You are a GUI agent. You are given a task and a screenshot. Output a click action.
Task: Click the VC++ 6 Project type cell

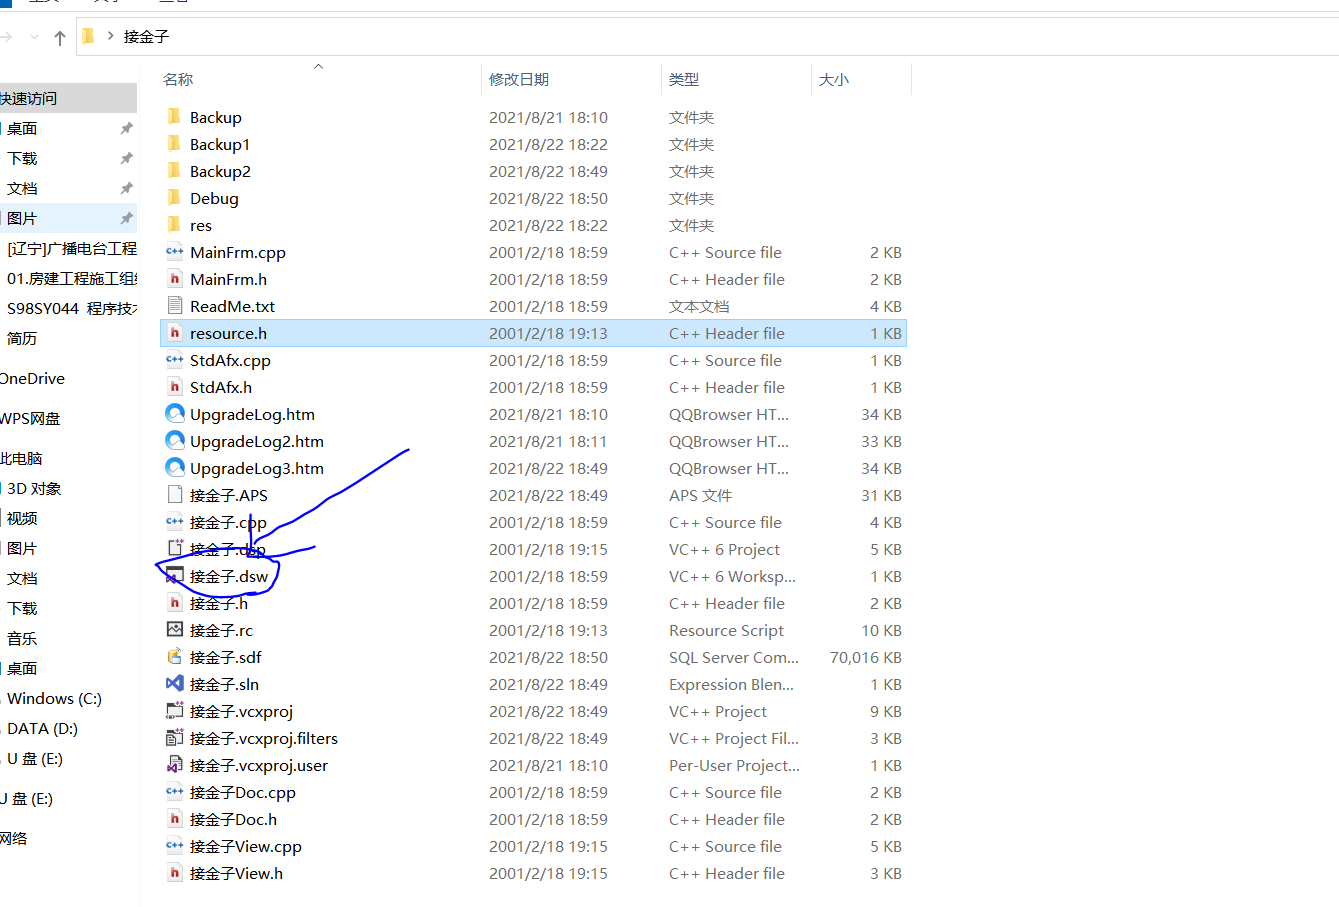coord(724,549)
